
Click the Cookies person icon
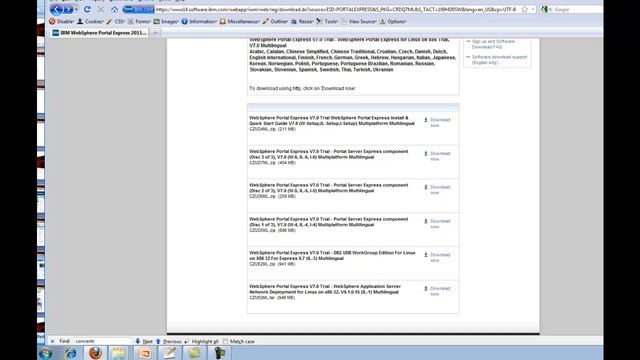point(80,21)
